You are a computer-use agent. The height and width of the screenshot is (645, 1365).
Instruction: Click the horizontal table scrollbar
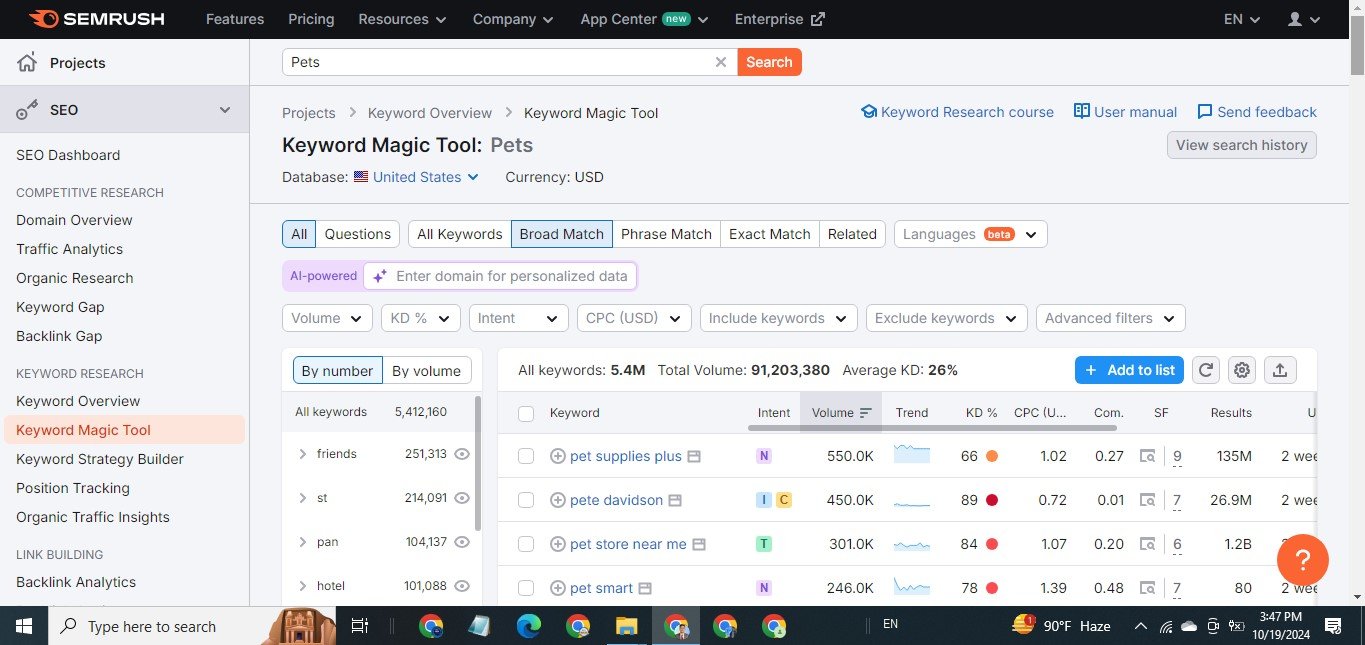932,428
